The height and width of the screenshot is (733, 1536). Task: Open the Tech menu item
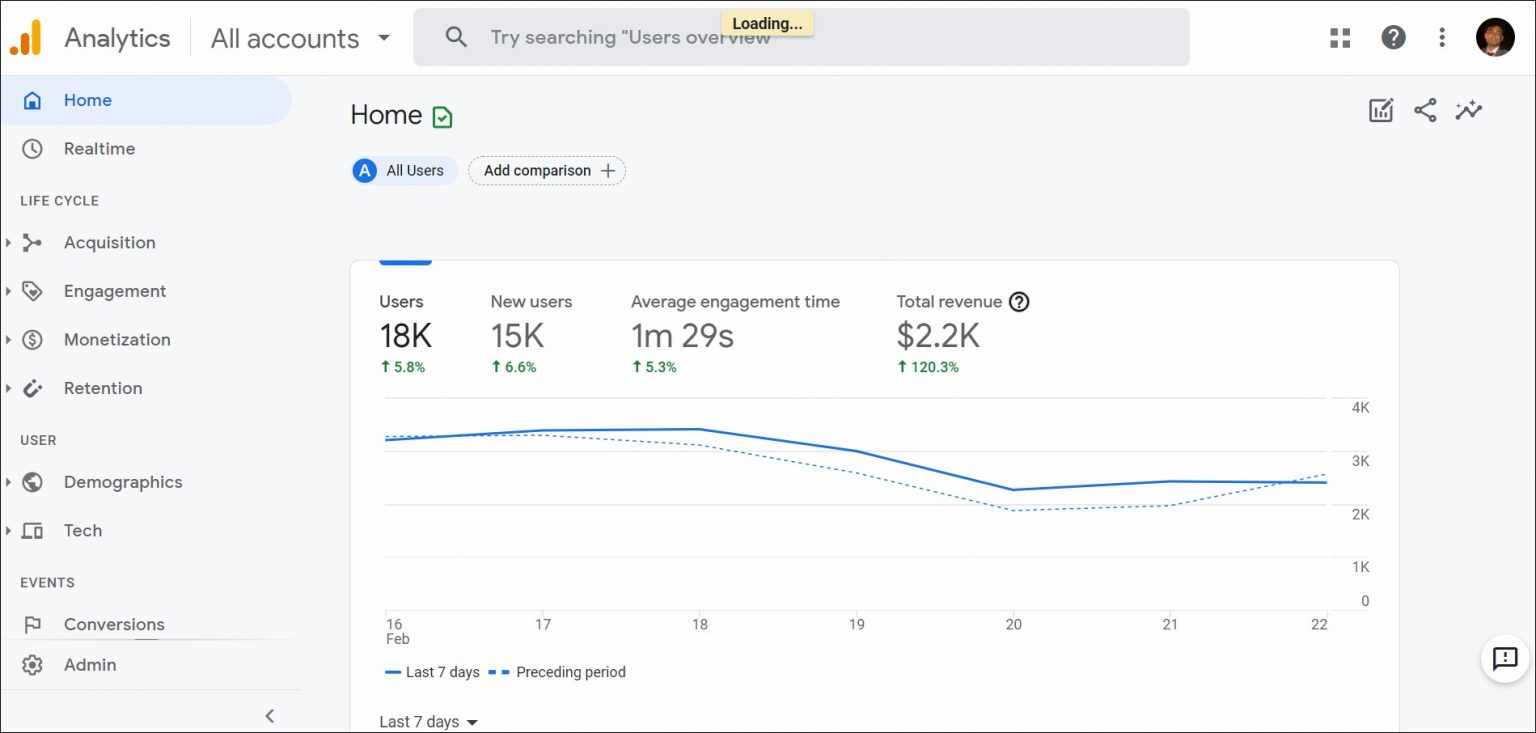pos(82,530)
